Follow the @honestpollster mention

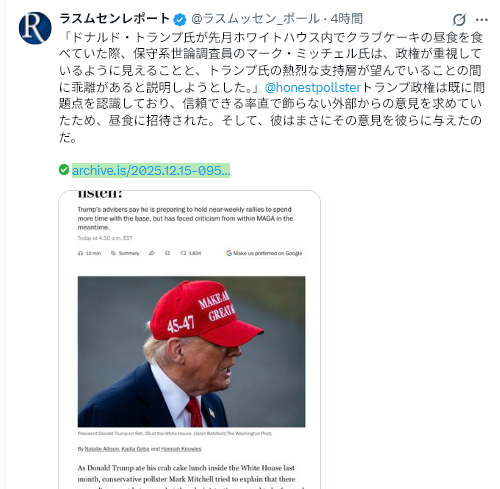(313, 87)
